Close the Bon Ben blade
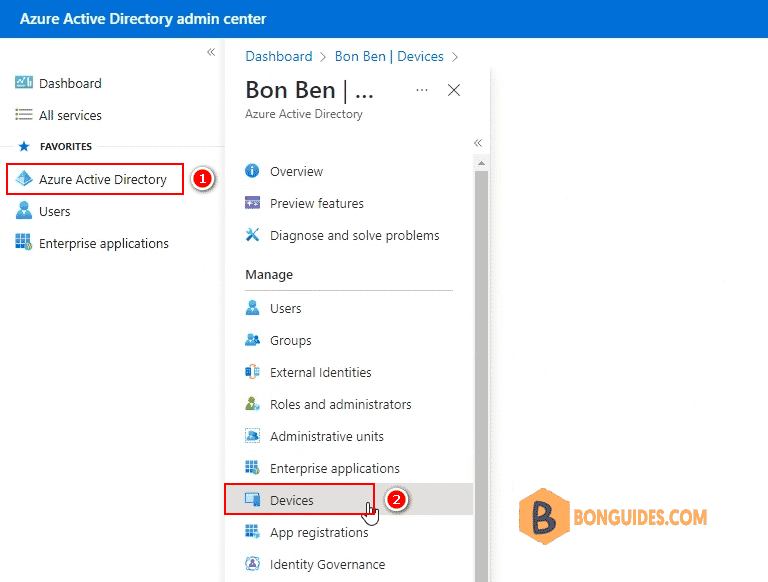Screen dimensions: 768x582 pos(454,90)
